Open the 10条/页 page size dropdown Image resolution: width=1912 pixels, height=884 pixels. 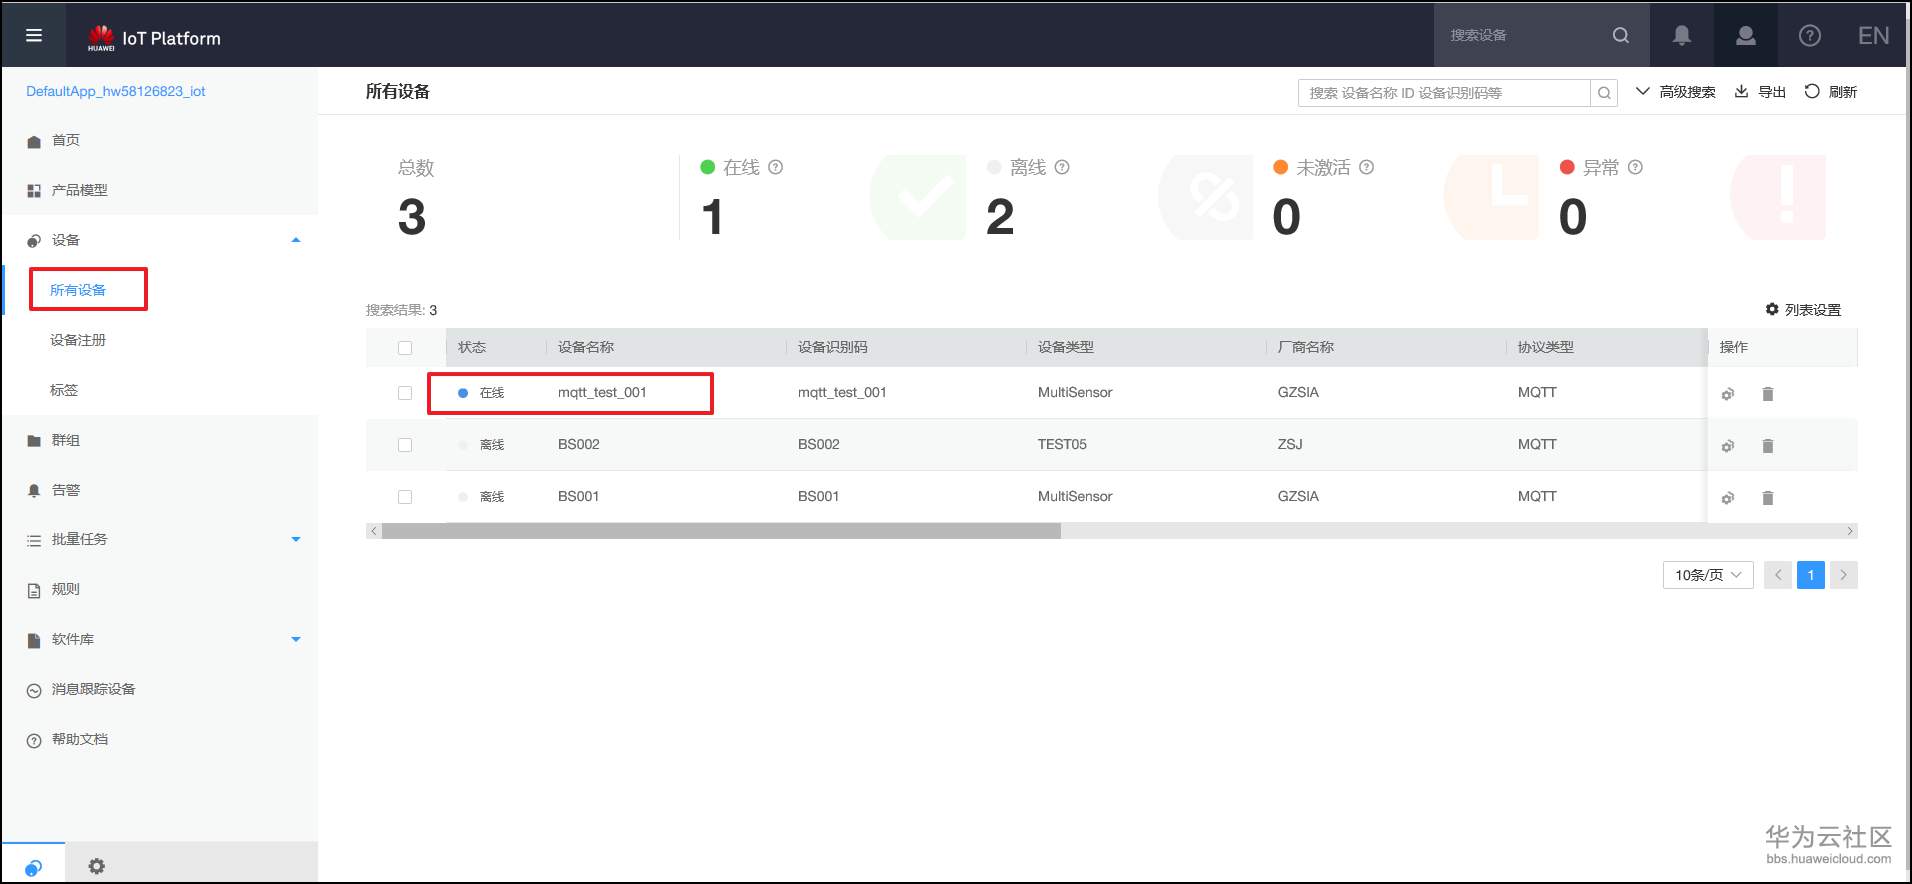[1708, 575]
